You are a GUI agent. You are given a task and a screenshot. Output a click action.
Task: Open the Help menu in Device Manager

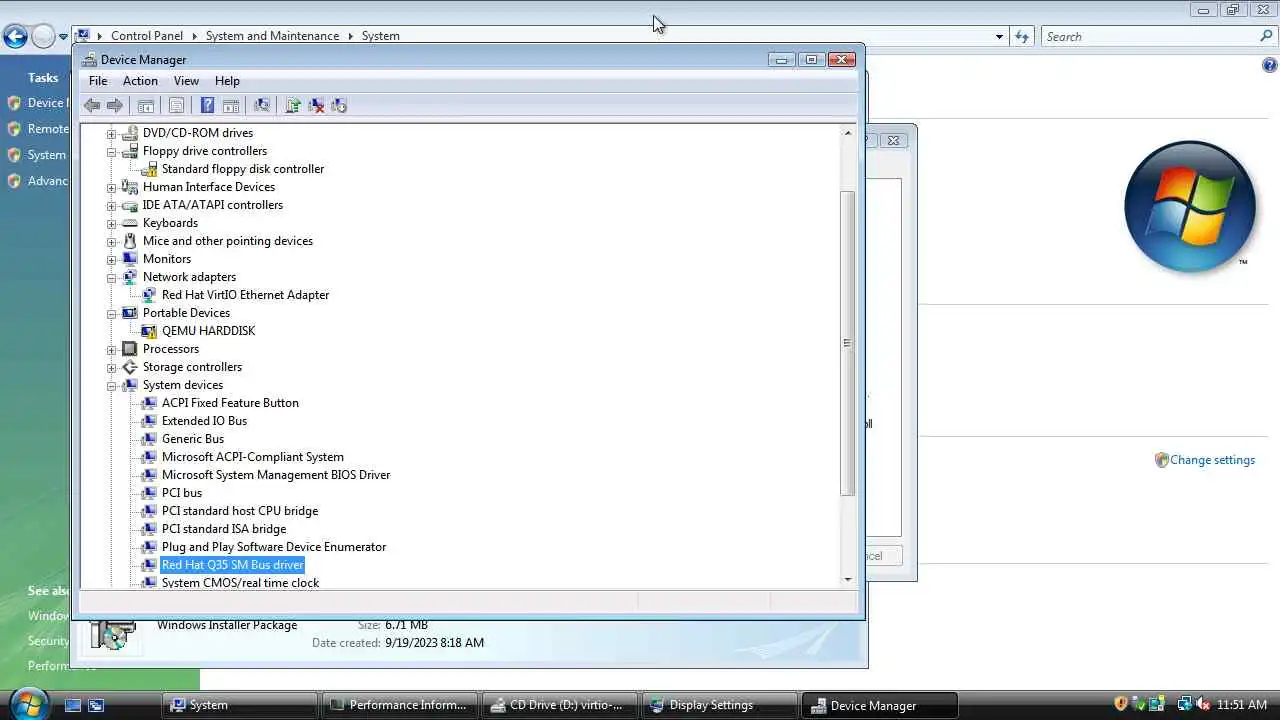[x=227, y=81]
